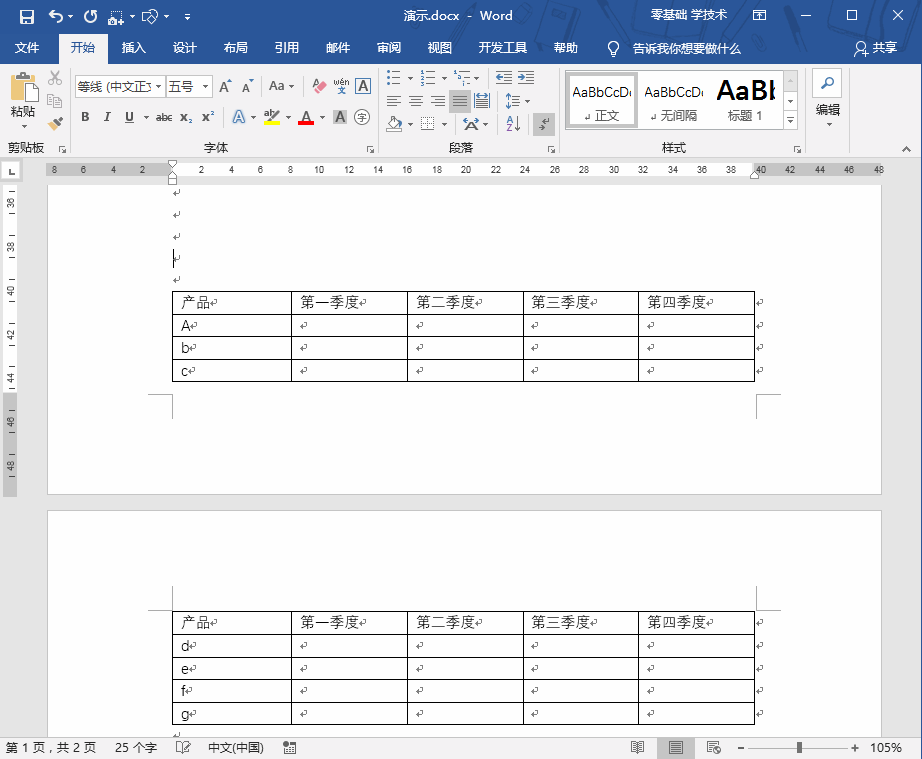Increase the paragraph indent
This screenshot has width=922, height=759.
526,77
